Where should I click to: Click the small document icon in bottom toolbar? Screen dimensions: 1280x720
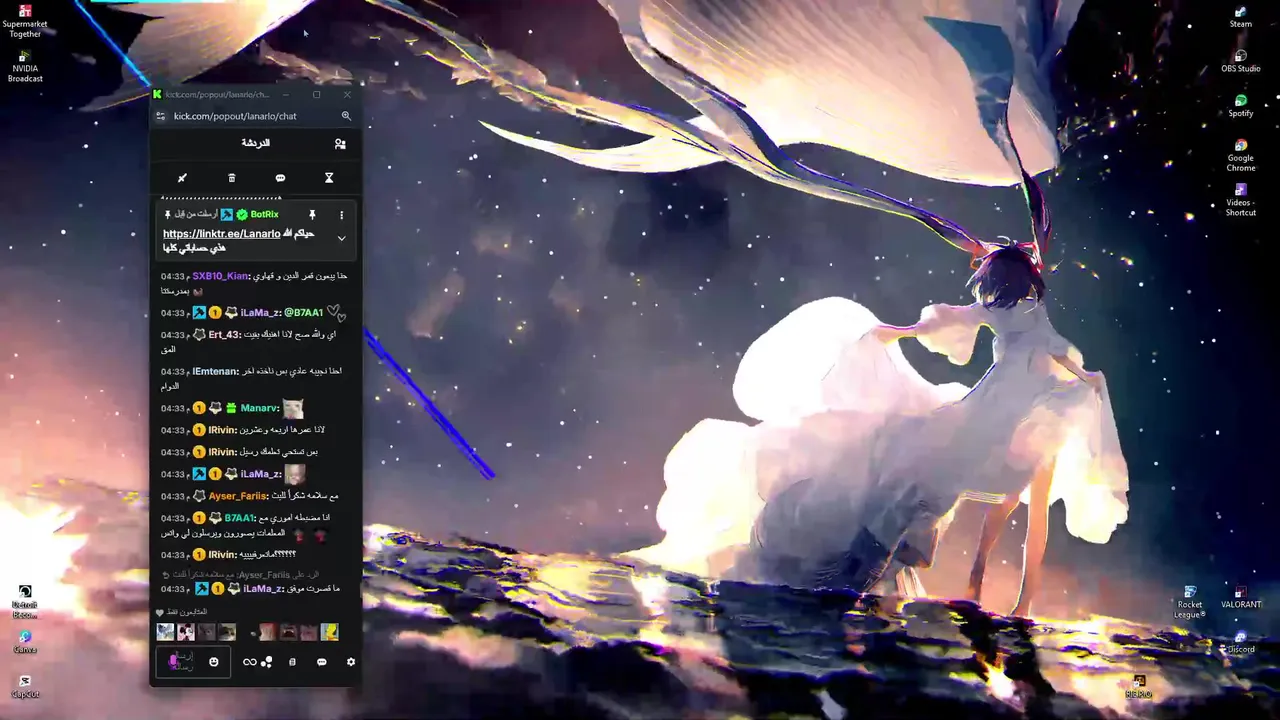point(292,662)
